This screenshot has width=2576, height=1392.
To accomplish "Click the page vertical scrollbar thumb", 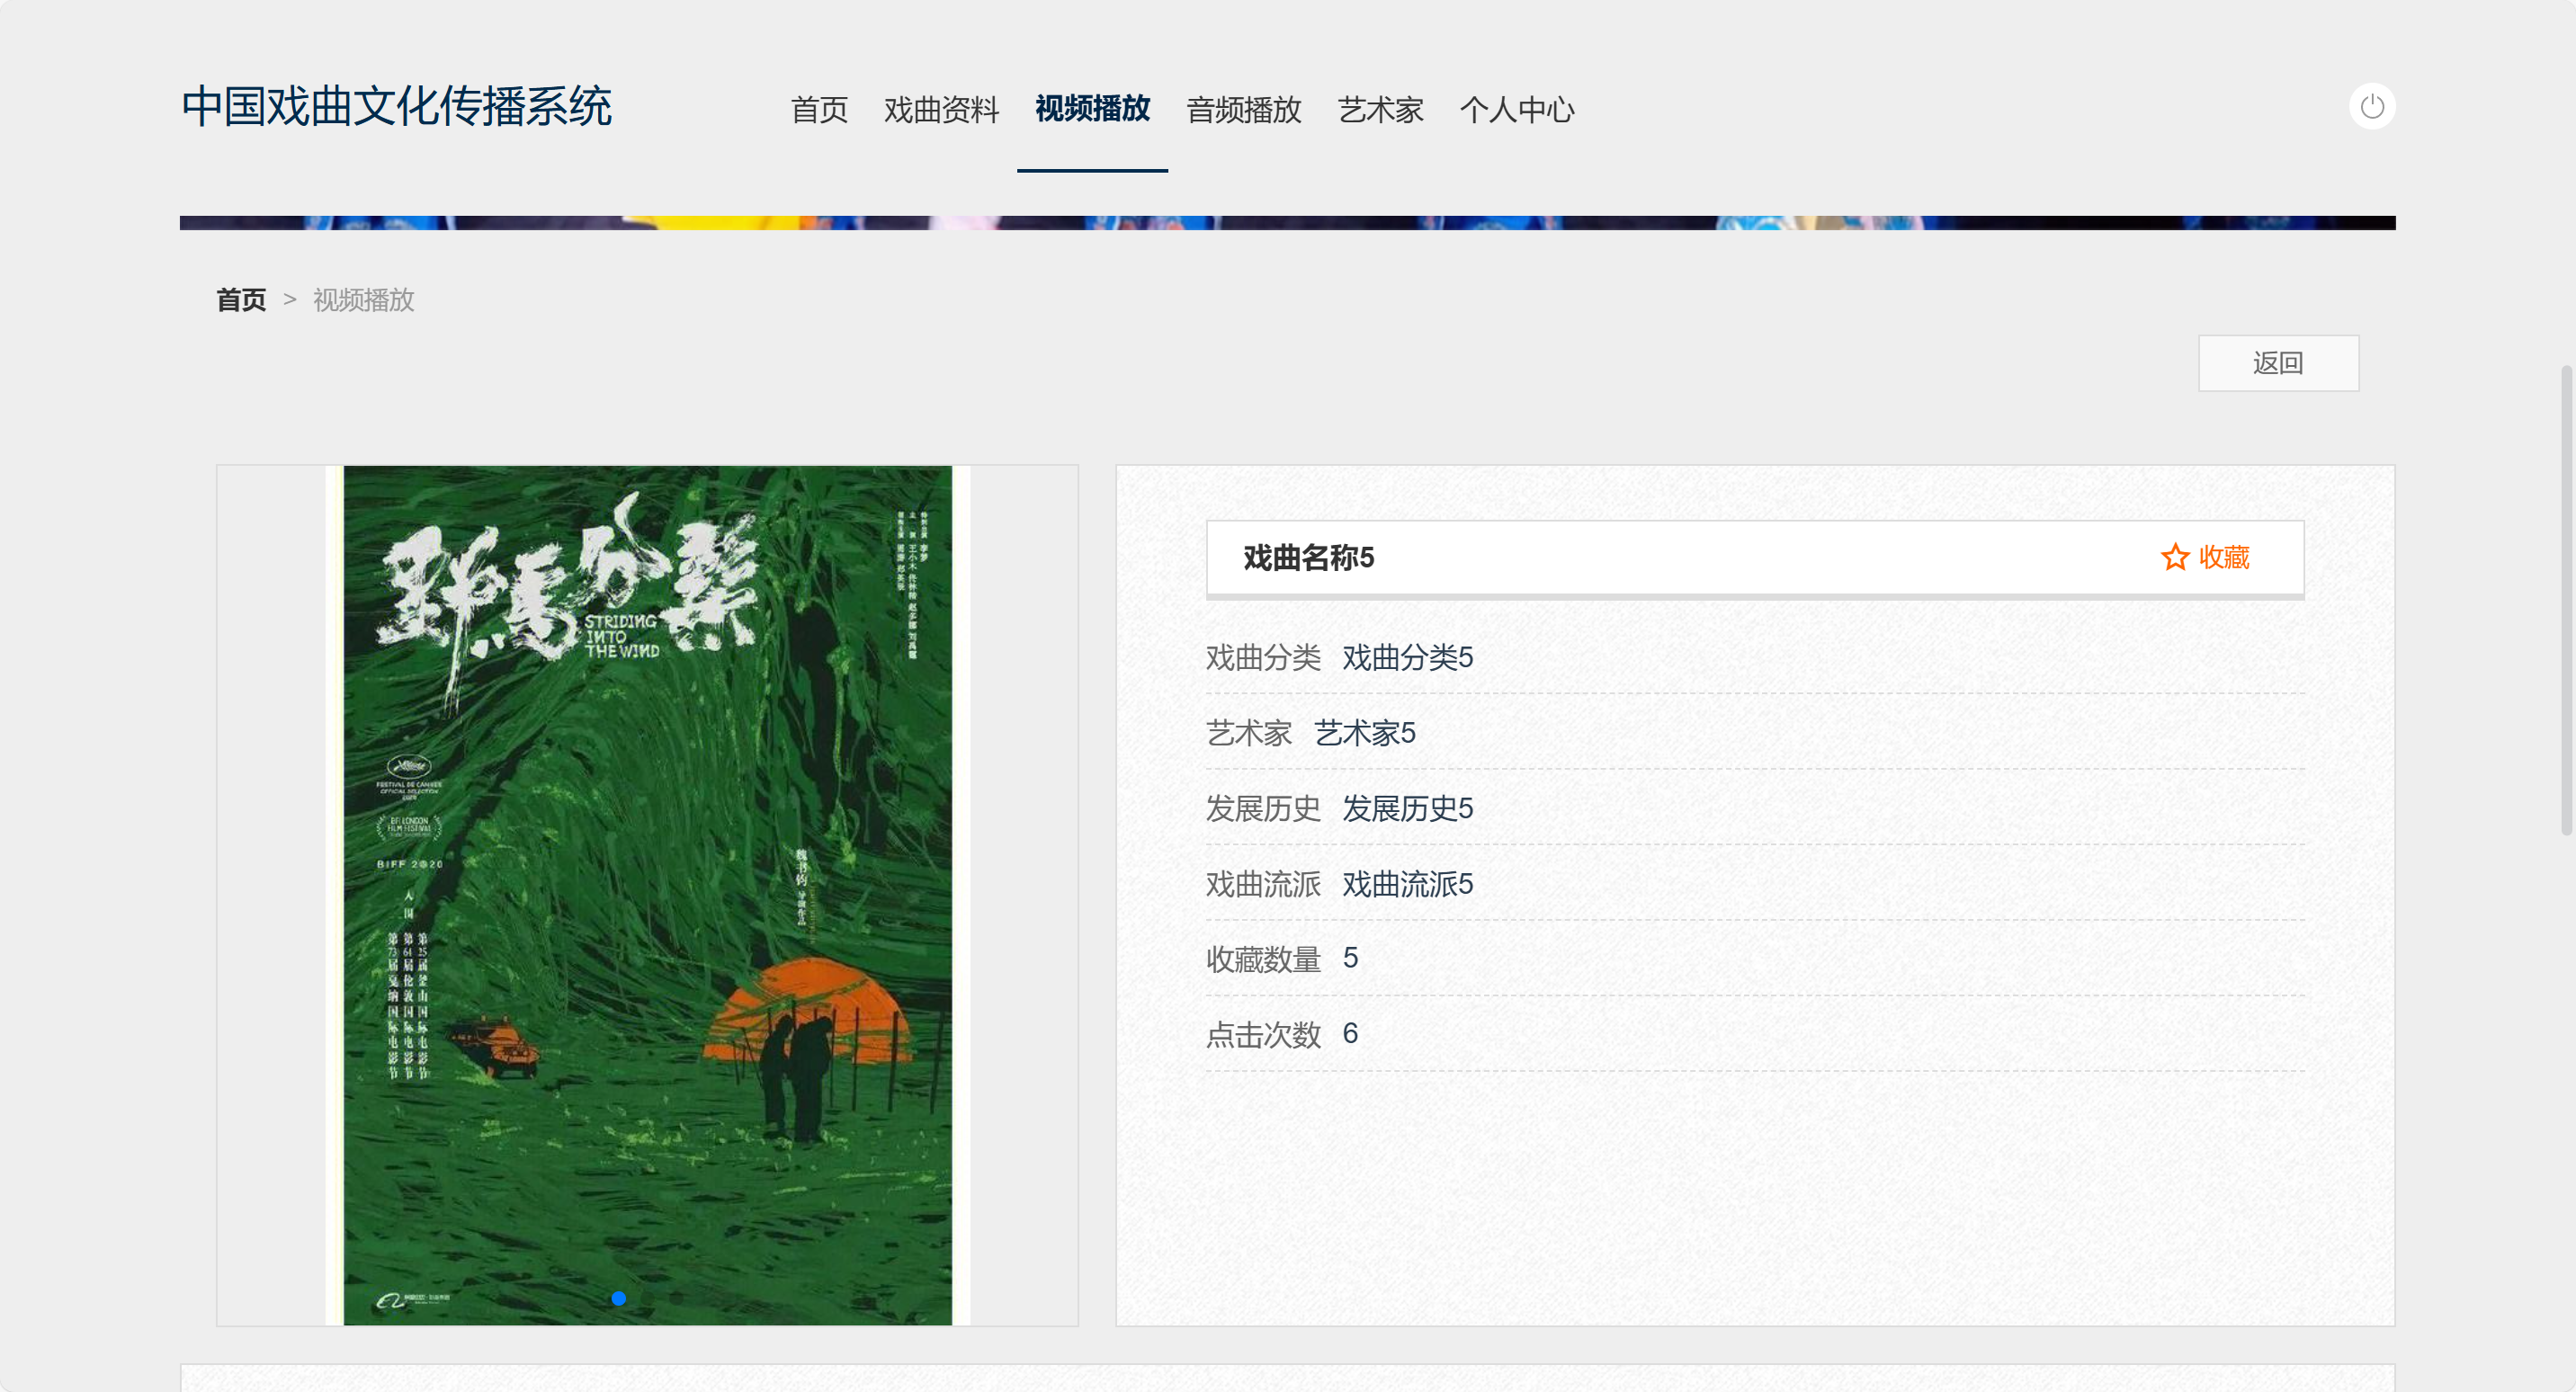I will point(2565,600).
